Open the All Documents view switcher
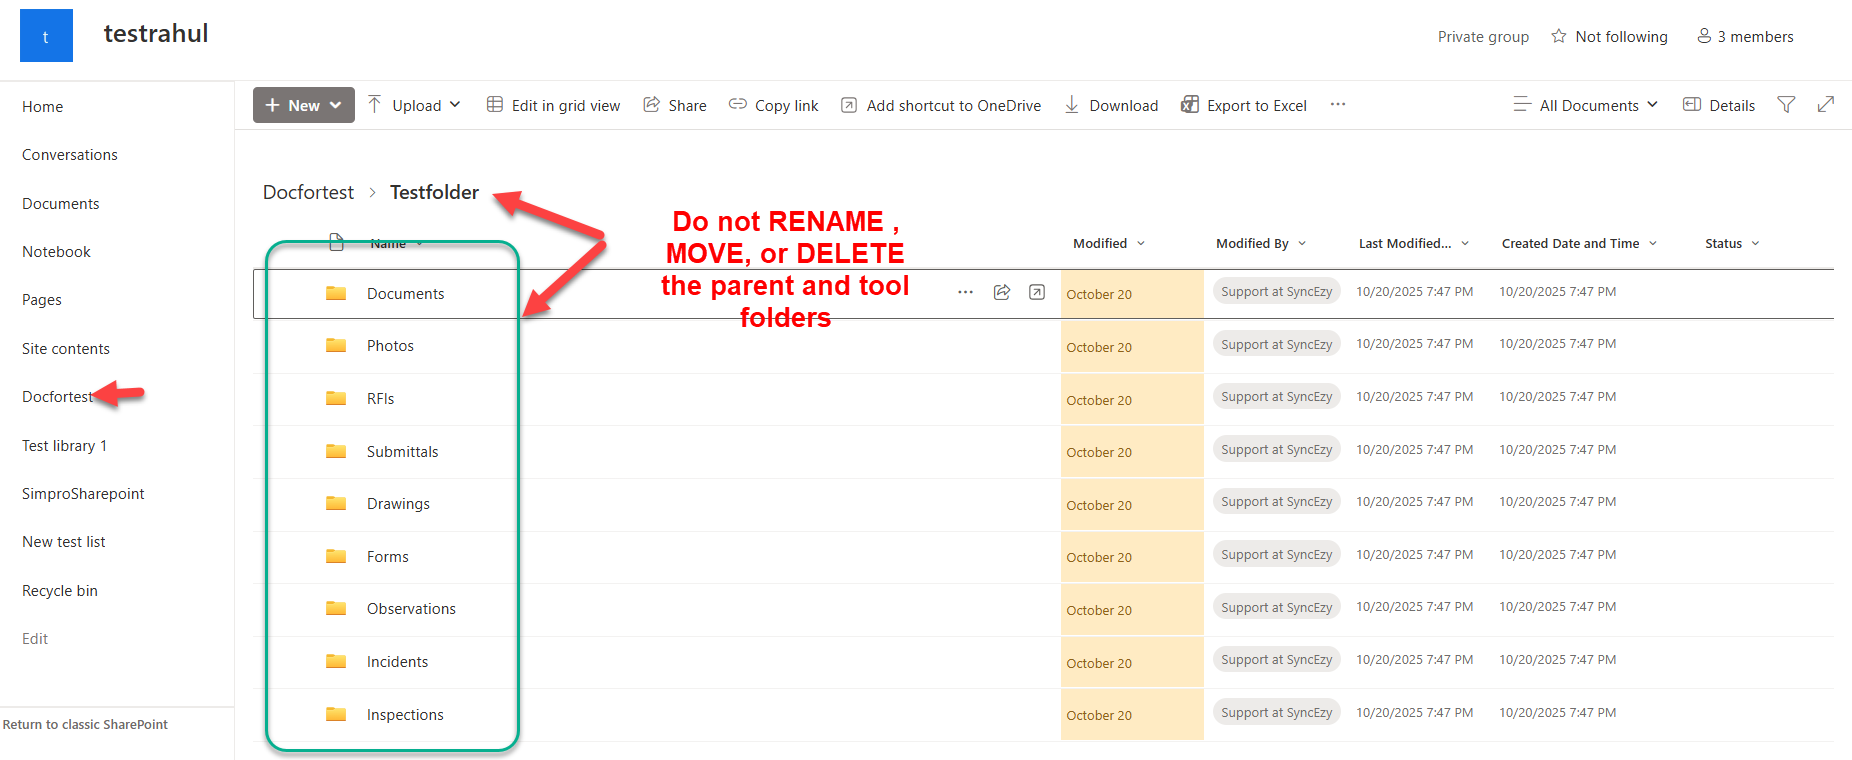Image resolution: width=1852 pixels, height=760 pixels. (x=1586, y=105)
